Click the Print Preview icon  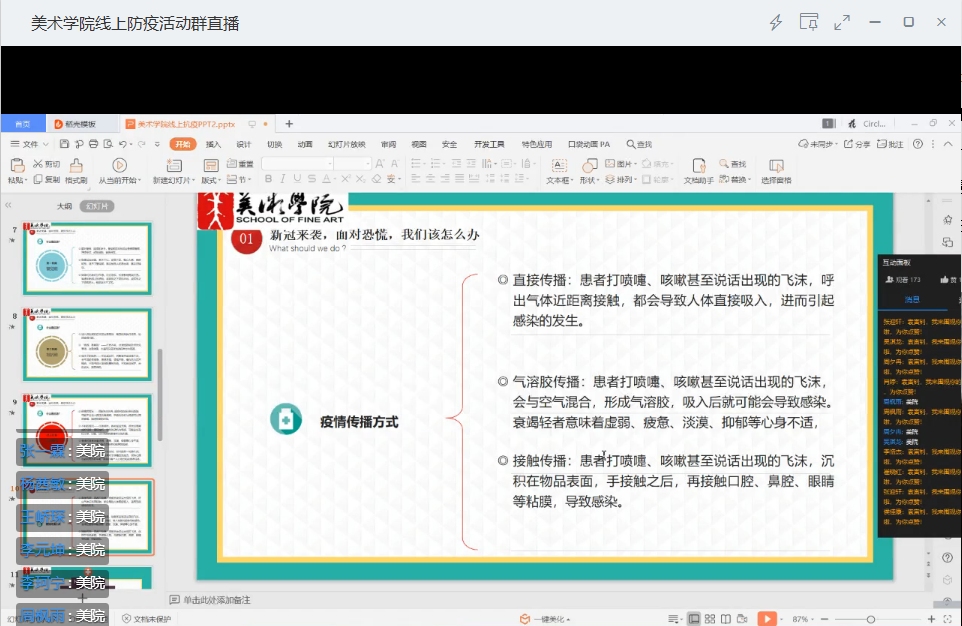coord(108,144)
